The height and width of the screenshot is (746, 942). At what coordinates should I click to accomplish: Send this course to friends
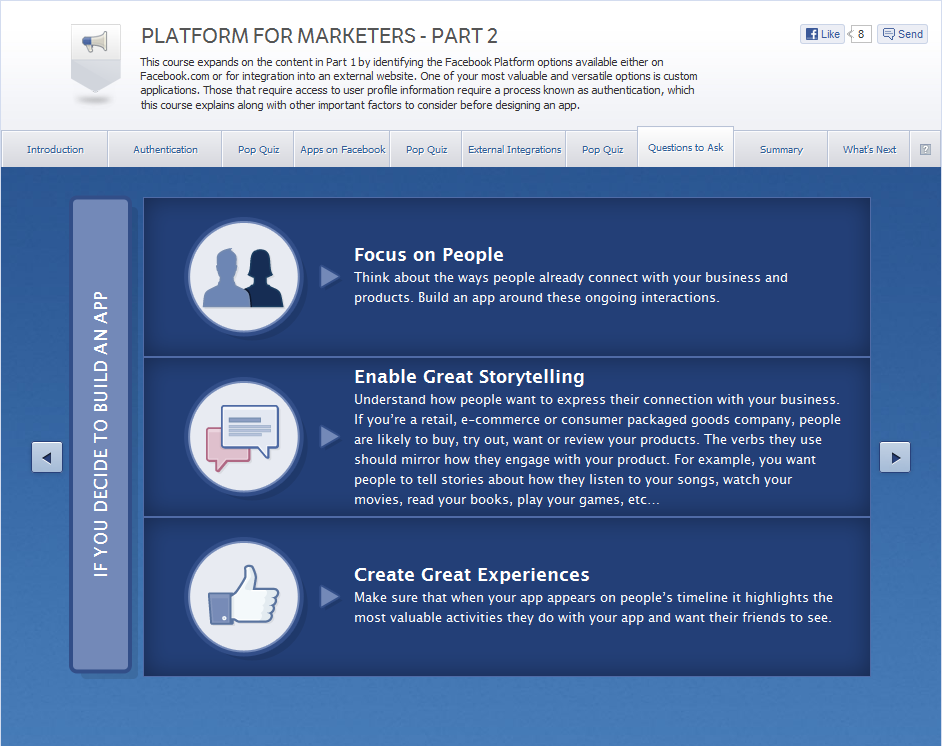(x=902, y=34)
